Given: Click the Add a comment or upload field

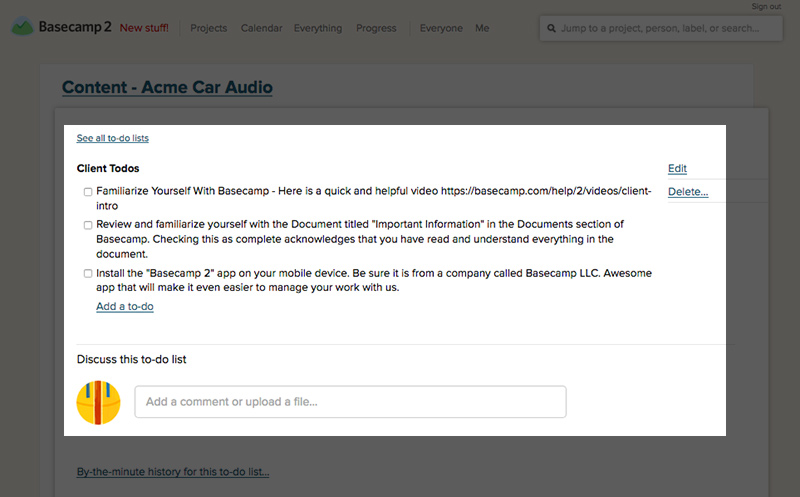Looking at the screenshot, I should (x=351, y=402).
